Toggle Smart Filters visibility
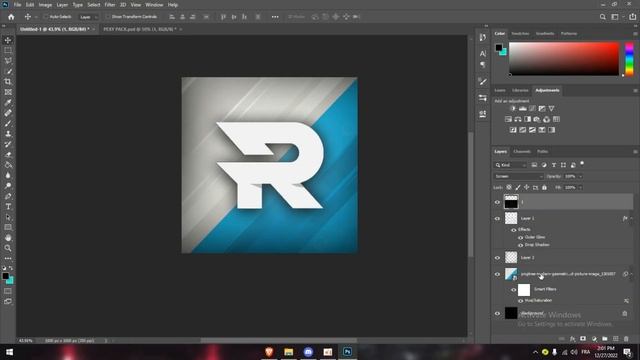 (513, 290)
